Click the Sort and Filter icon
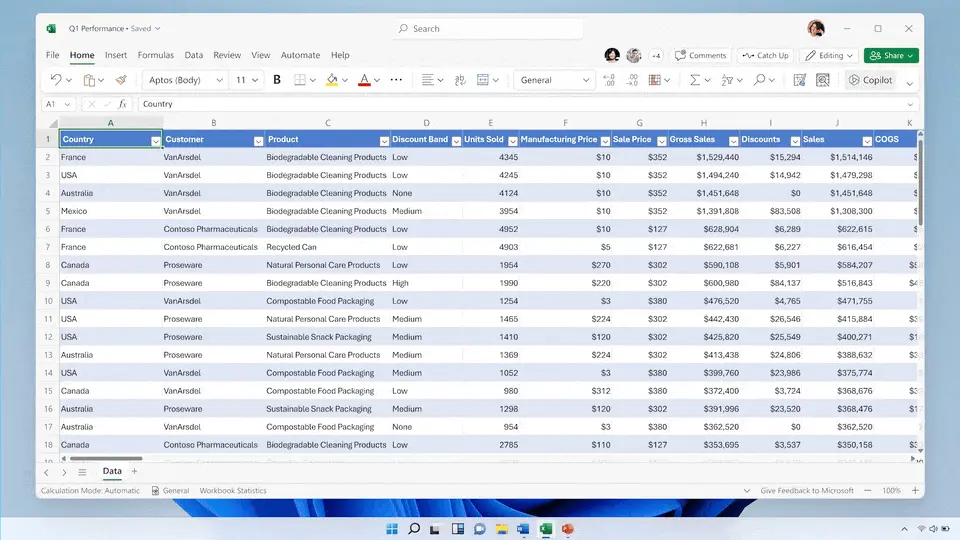 727,80
